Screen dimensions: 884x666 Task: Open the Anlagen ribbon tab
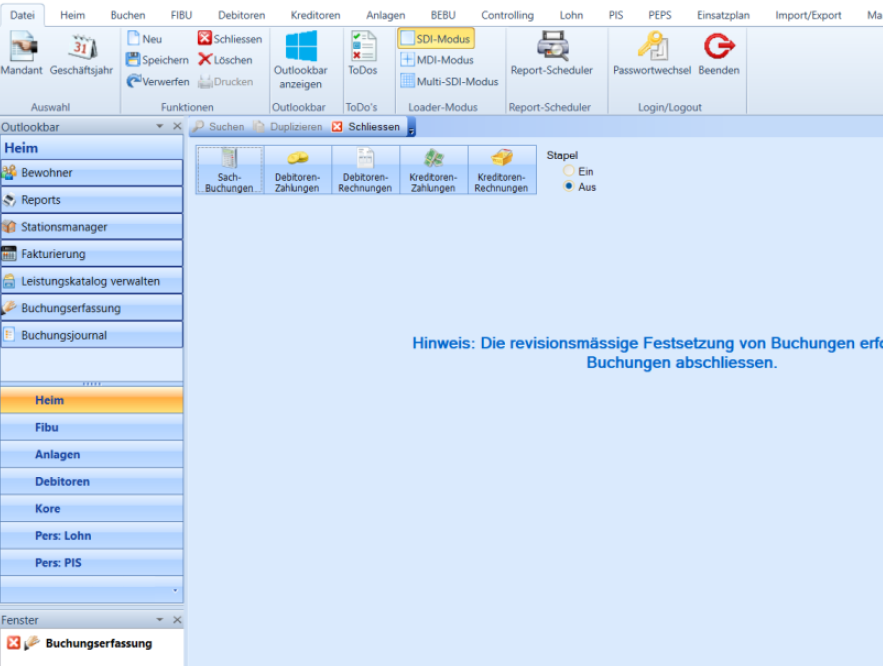tap(386, 15)
